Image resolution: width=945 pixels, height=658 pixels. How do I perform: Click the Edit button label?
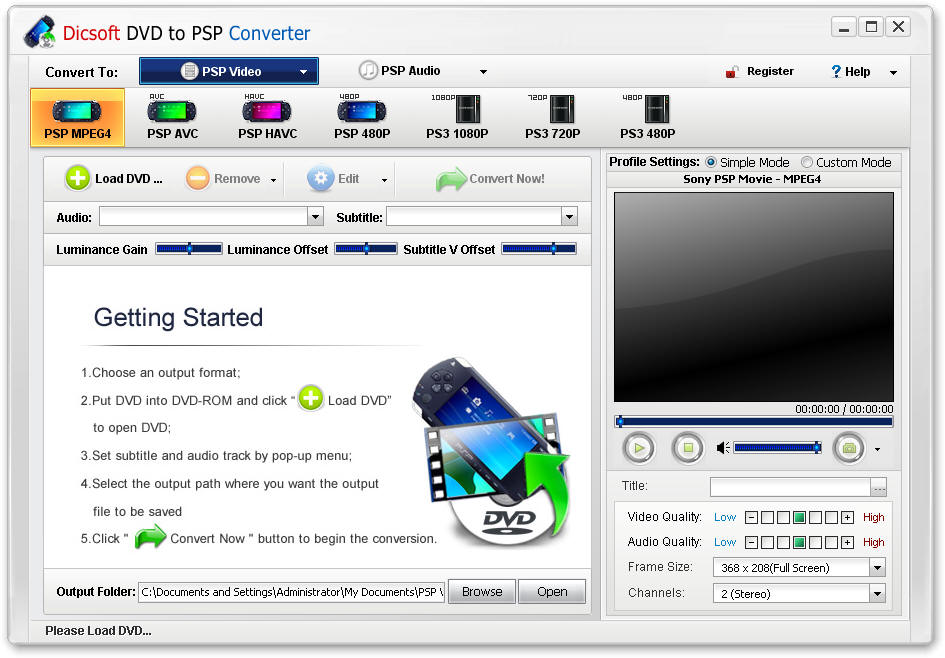coord(348,178)
